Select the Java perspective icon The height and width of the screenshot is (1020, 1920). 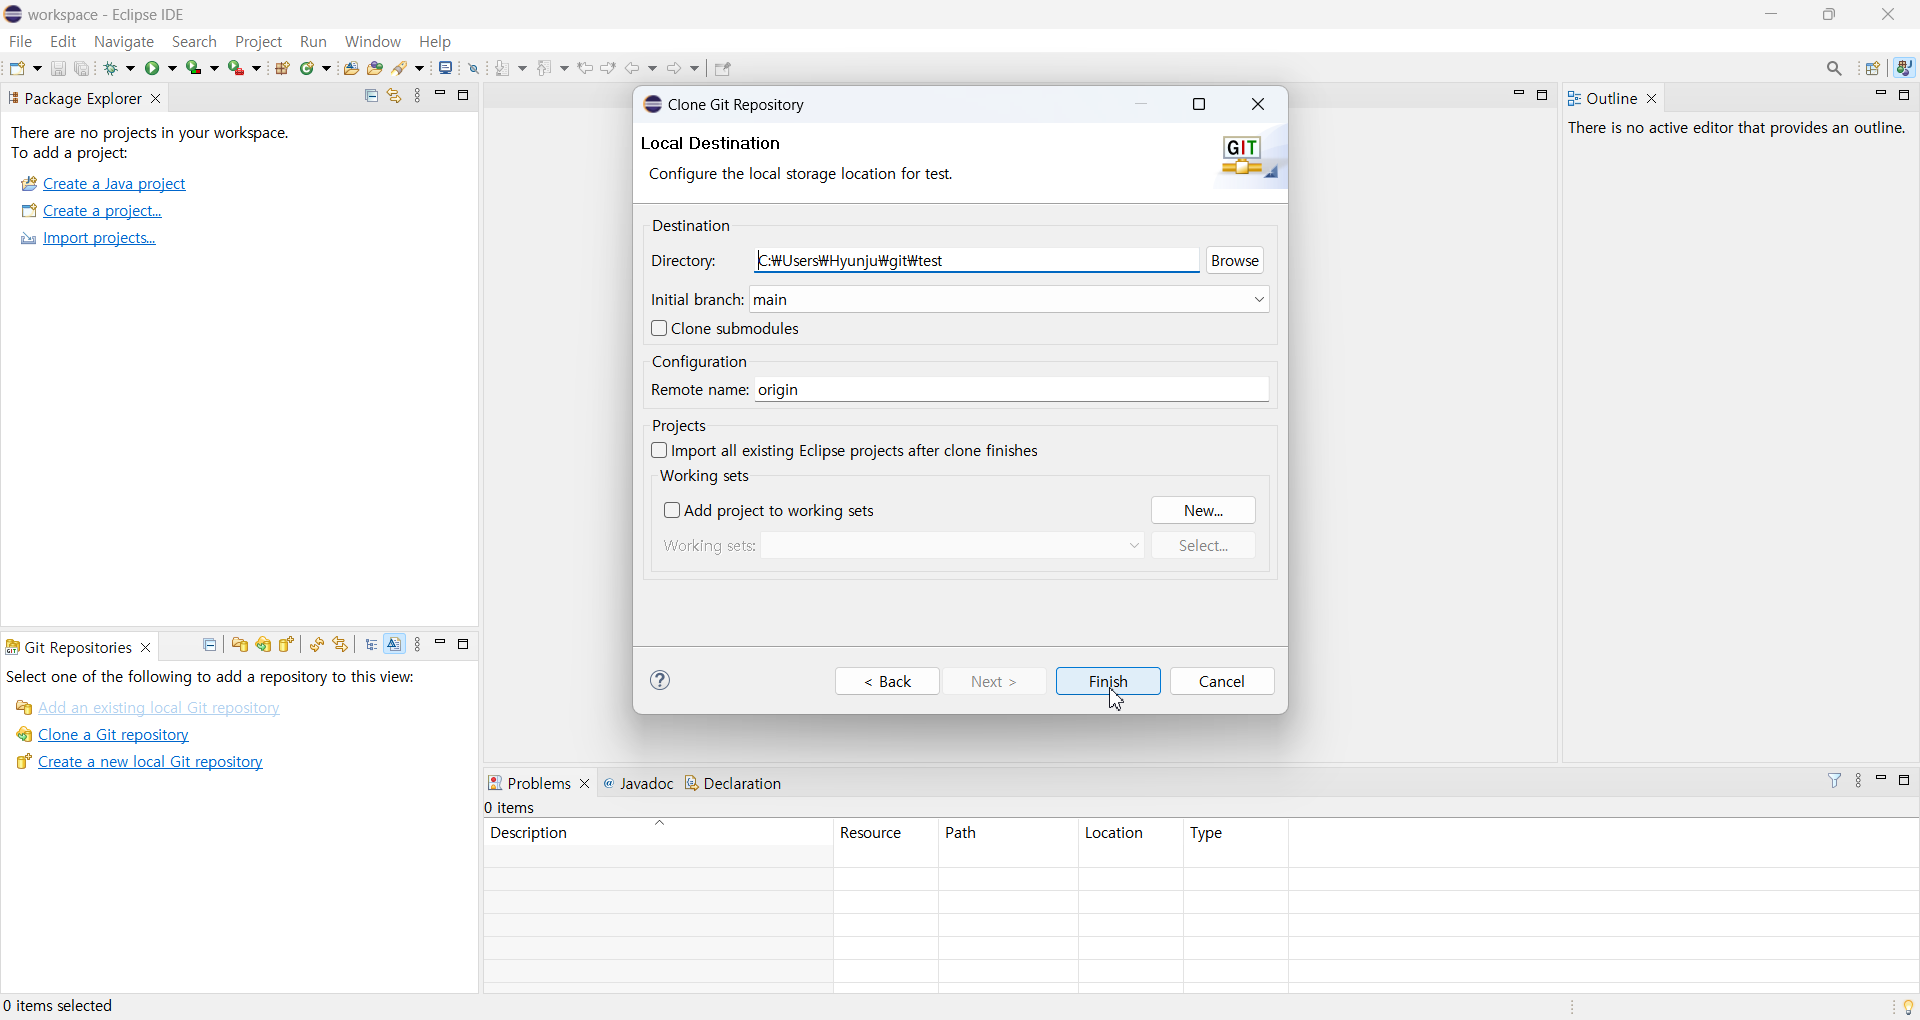(x=1906, y=69)
